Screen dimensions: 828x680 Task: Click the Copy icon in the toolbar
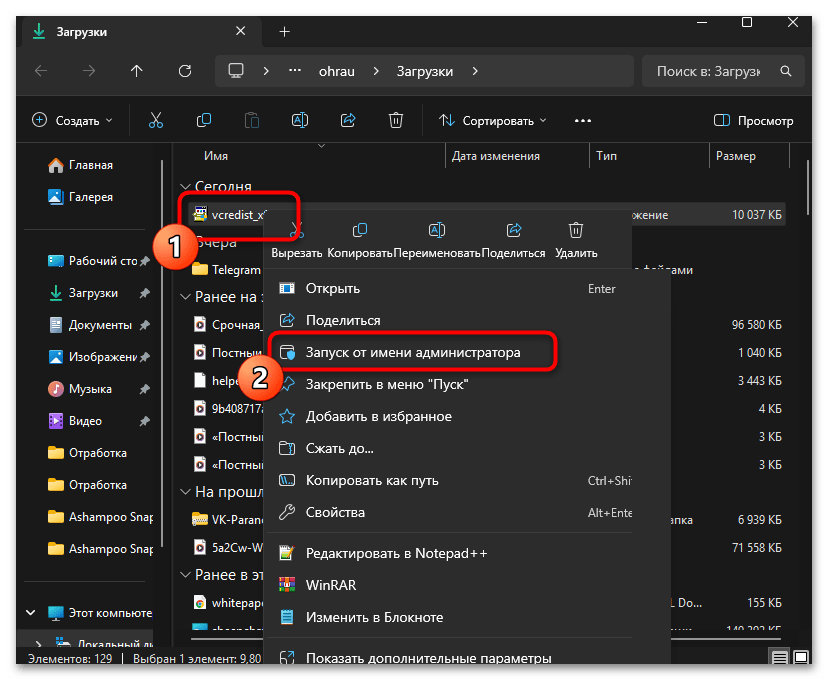(204, 121)
